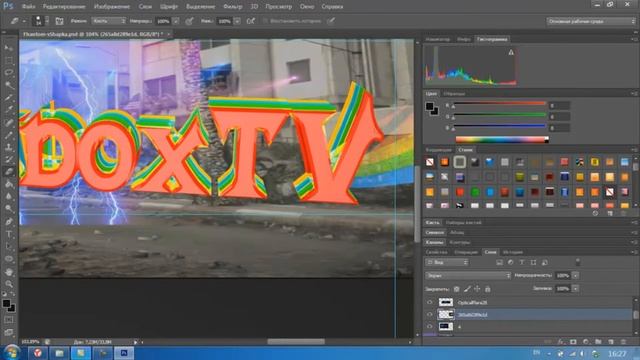This screenshot has width=640, height=360.
Task: Select the Magic Wand tool
Action: 9,85
